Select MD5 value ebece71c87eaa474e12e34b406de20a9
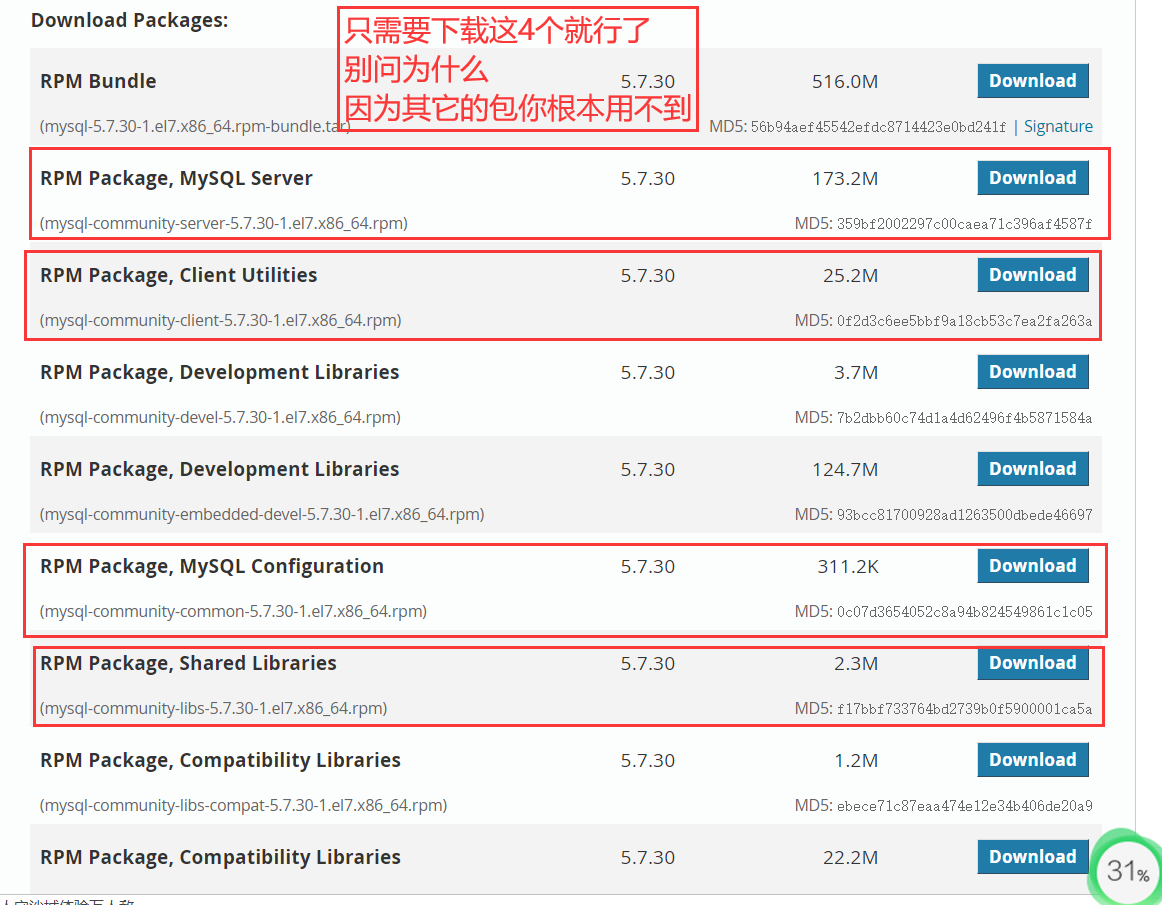1162x905 pixels. (964, 806)
